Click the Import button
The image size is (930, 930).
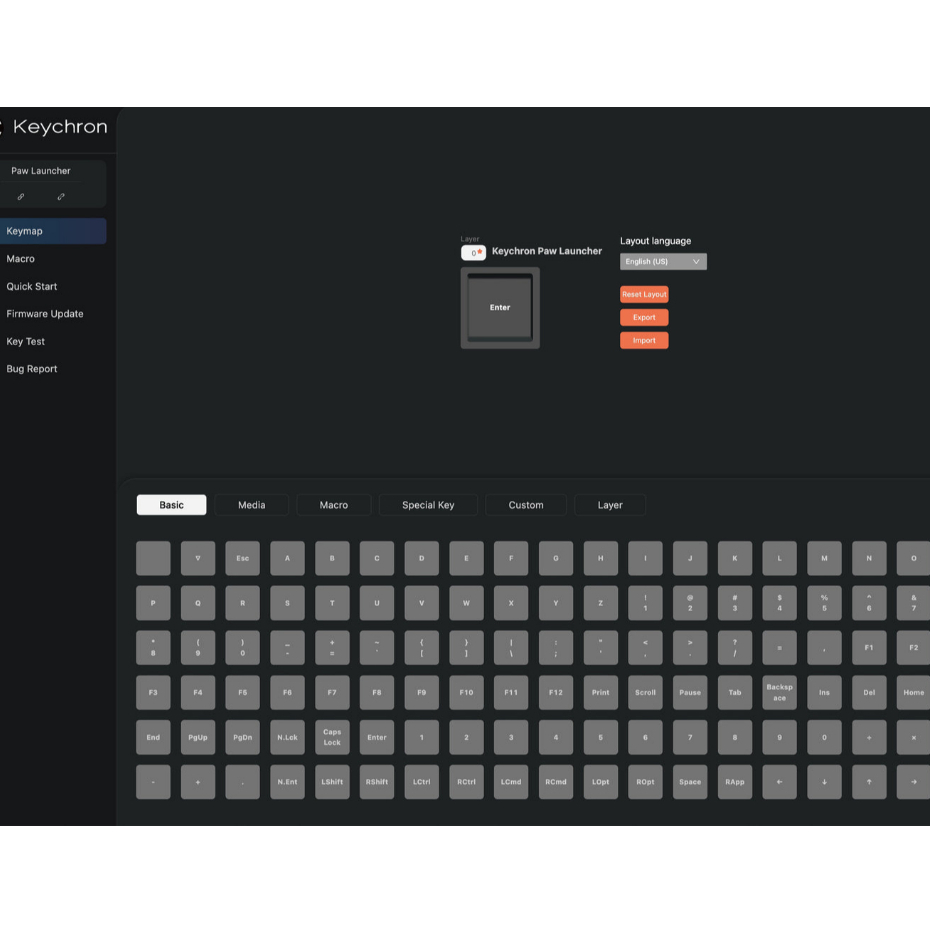pos(644,340)
